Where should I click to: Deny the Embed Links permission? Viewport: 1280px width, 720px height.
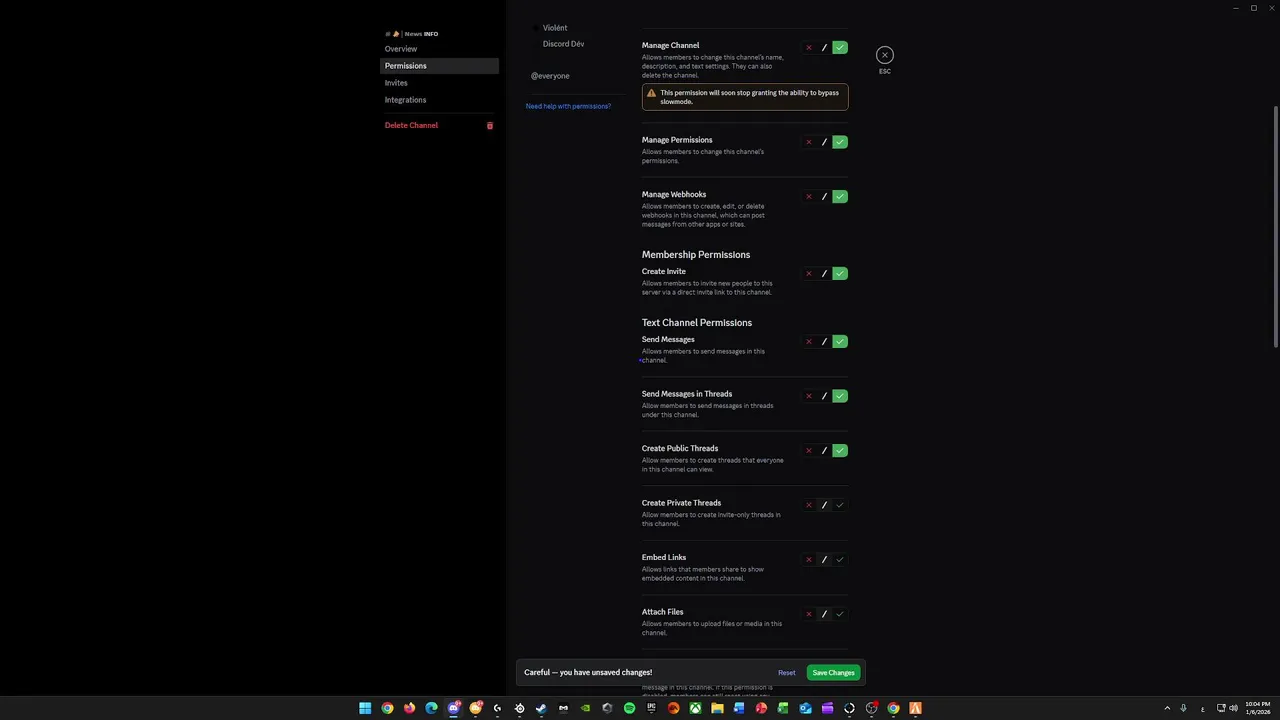pos(809,560)
